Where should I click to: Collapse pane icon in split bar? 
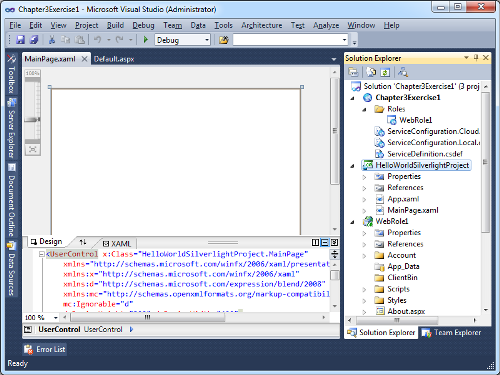tap(334, 243)
